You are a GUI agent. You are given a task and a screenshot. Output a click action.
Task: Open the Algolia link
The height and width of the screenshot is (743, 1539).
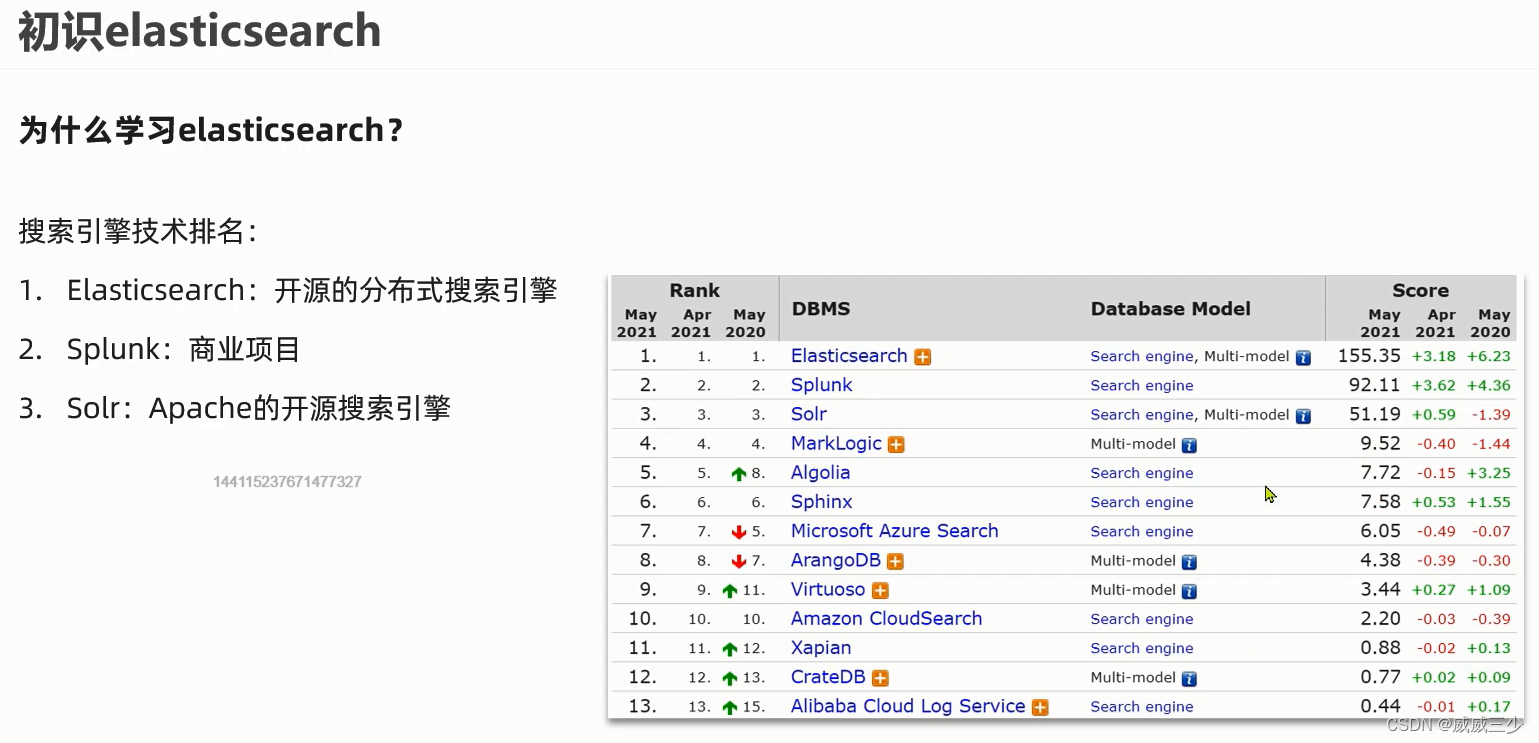click(821, 473)
